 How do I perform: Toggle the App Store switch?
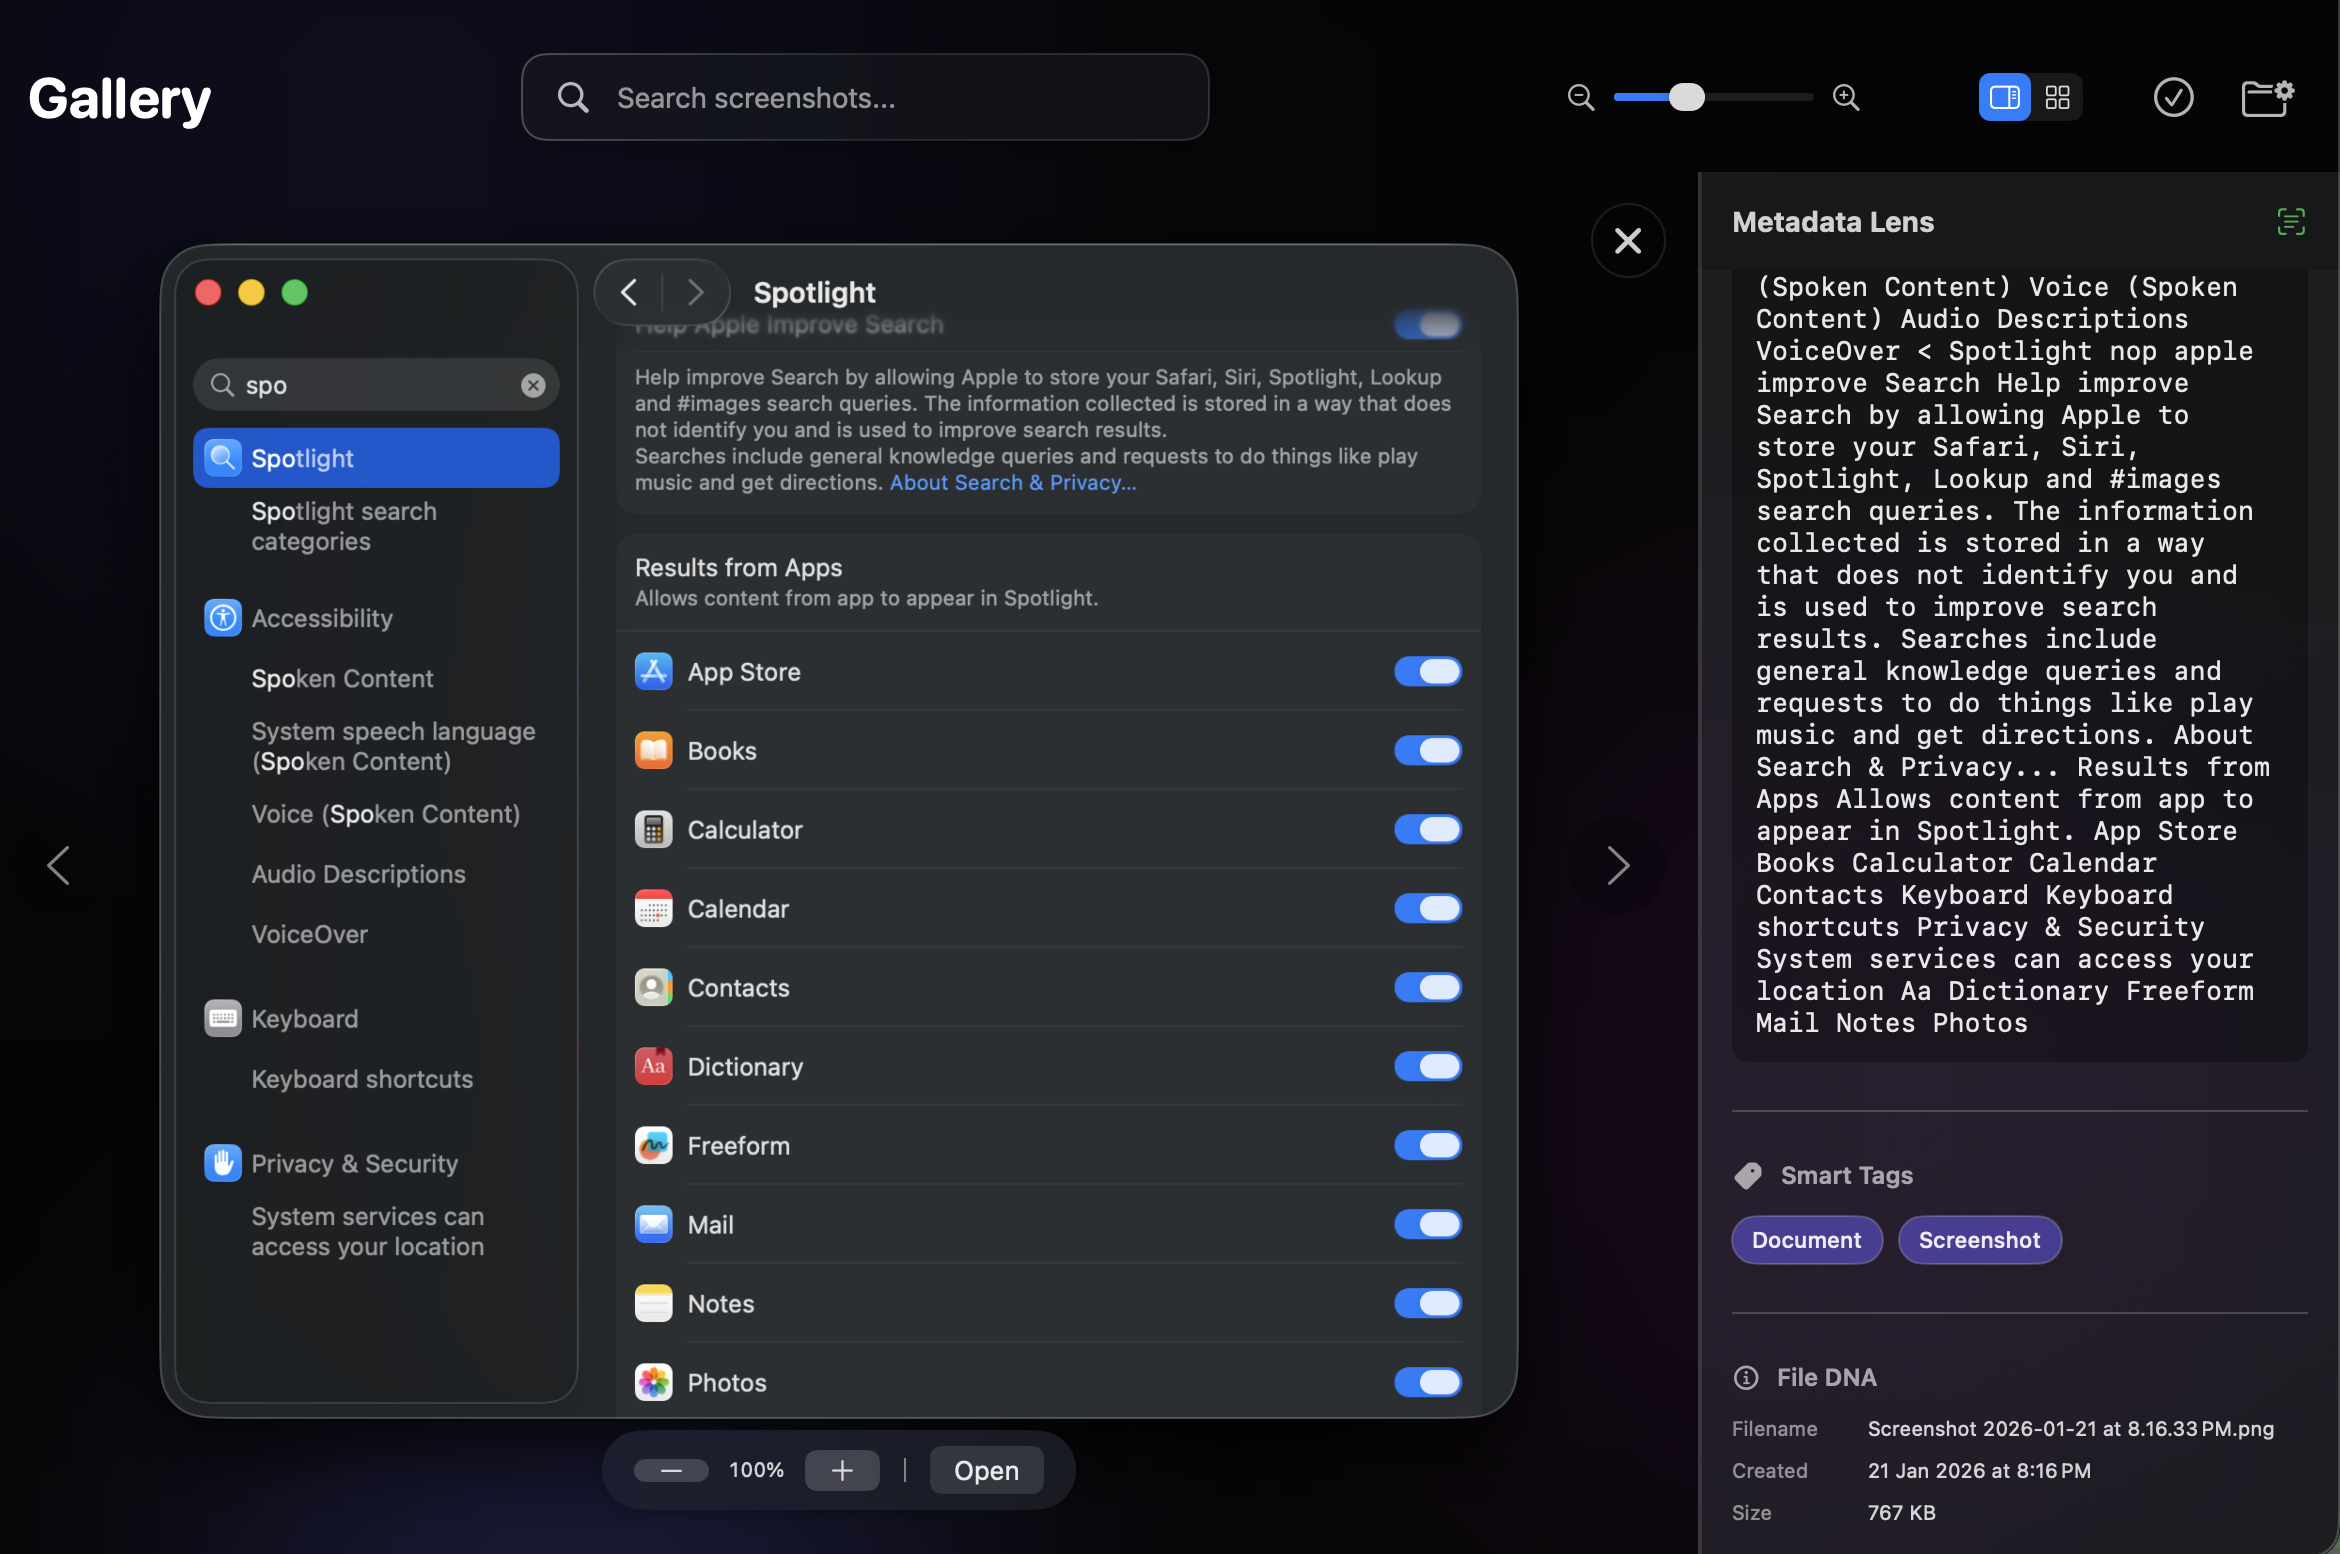pos(1427,671)
